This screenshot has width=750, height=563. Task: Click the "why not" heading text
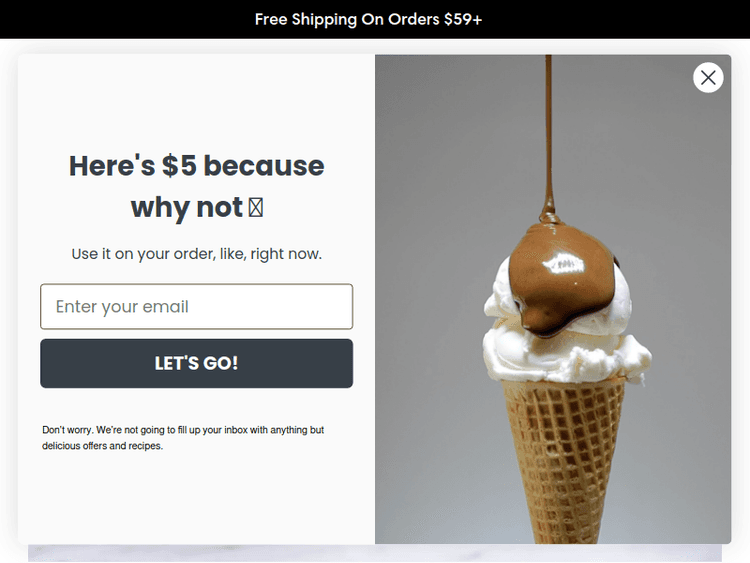click(x=187, y=207)
